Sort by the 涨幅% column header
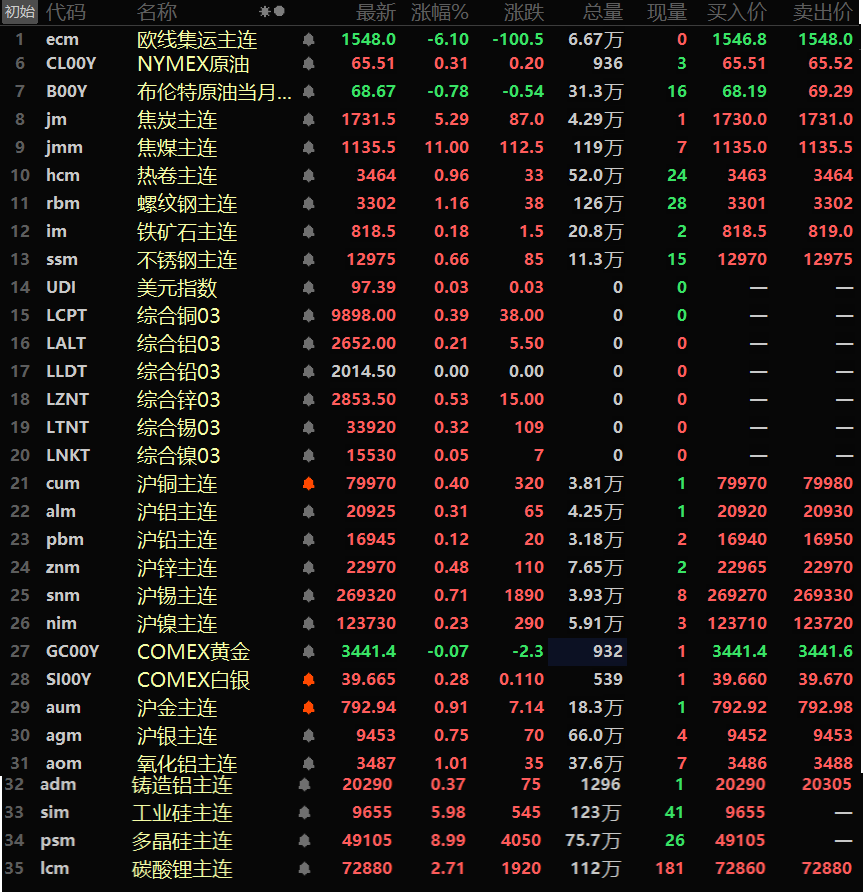The width and height of the screenshot is (863, 892). pos(440,12)
